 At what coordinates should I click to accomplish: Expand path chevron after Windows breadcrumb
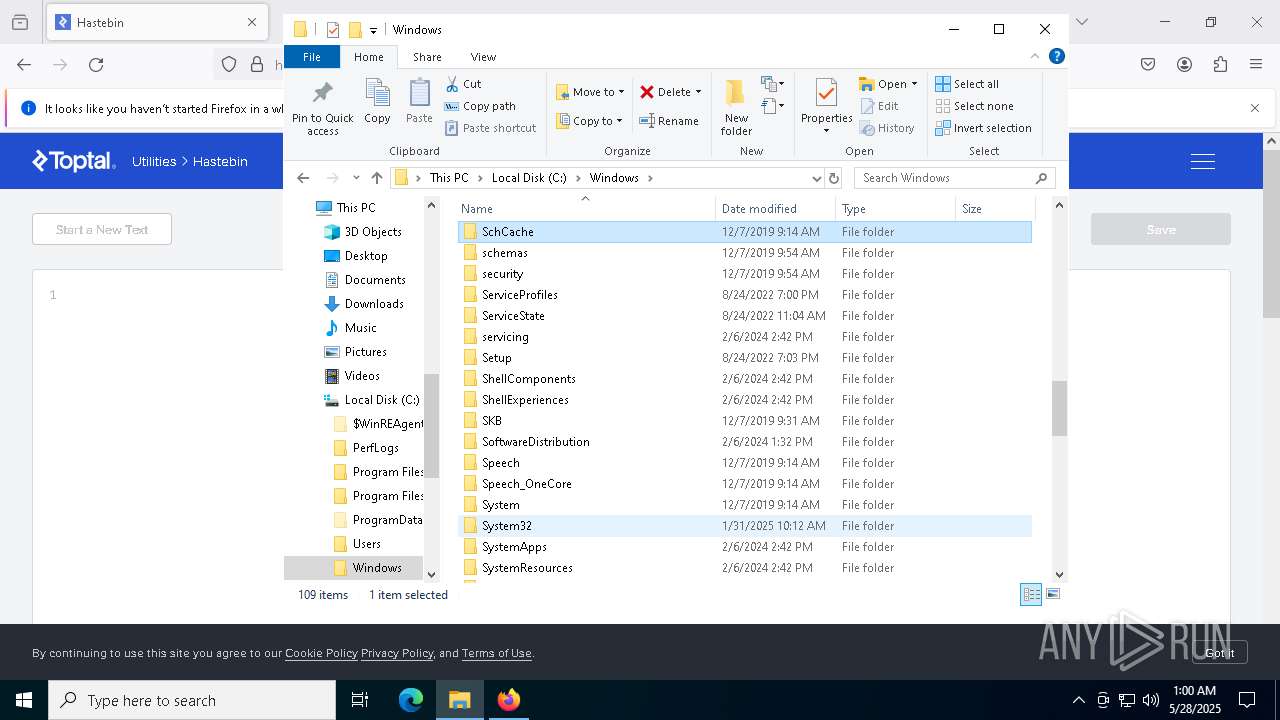(650, 178)
